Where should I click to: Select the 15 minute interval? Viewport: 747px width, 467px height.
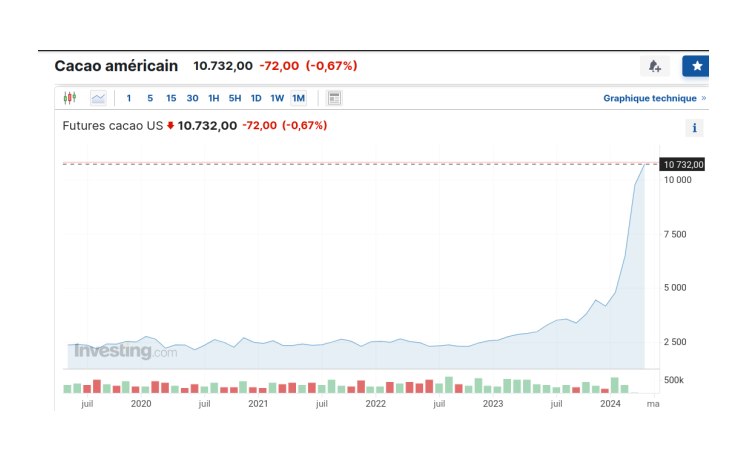(x=171, y=98)
